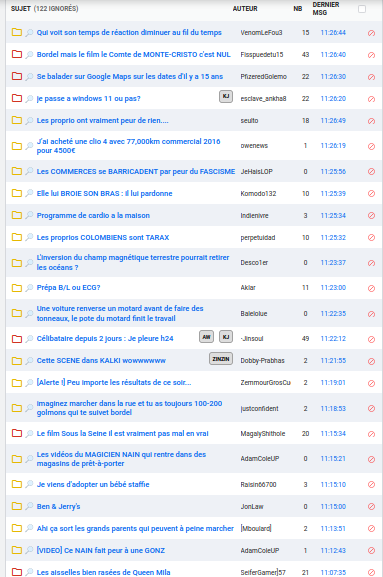Open topic 'Ahi ça sort les grands parents'
This screenshot has height=577, width=383.
(x=135, y=528)
